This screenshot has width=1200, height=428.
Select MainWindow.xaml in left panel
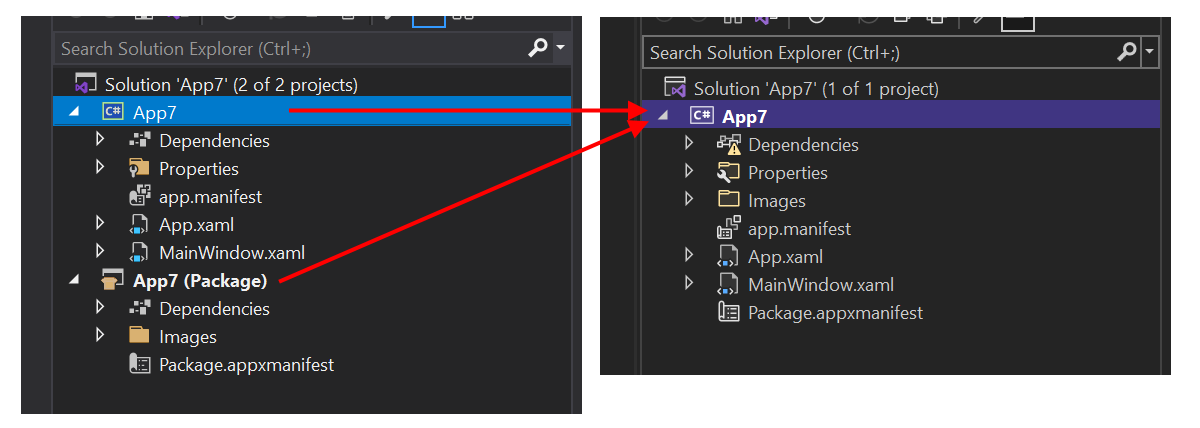(x=232, y=253)
